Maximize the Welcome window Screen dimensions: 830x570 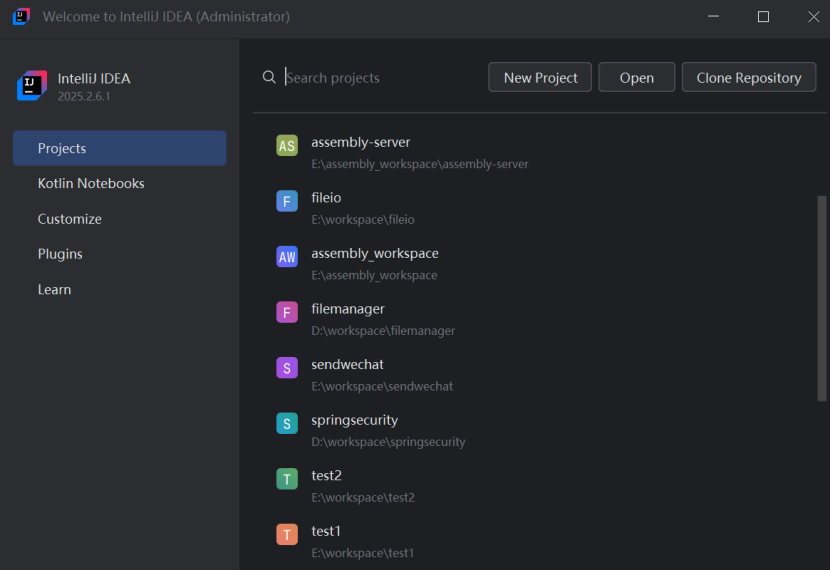(763, 16)
